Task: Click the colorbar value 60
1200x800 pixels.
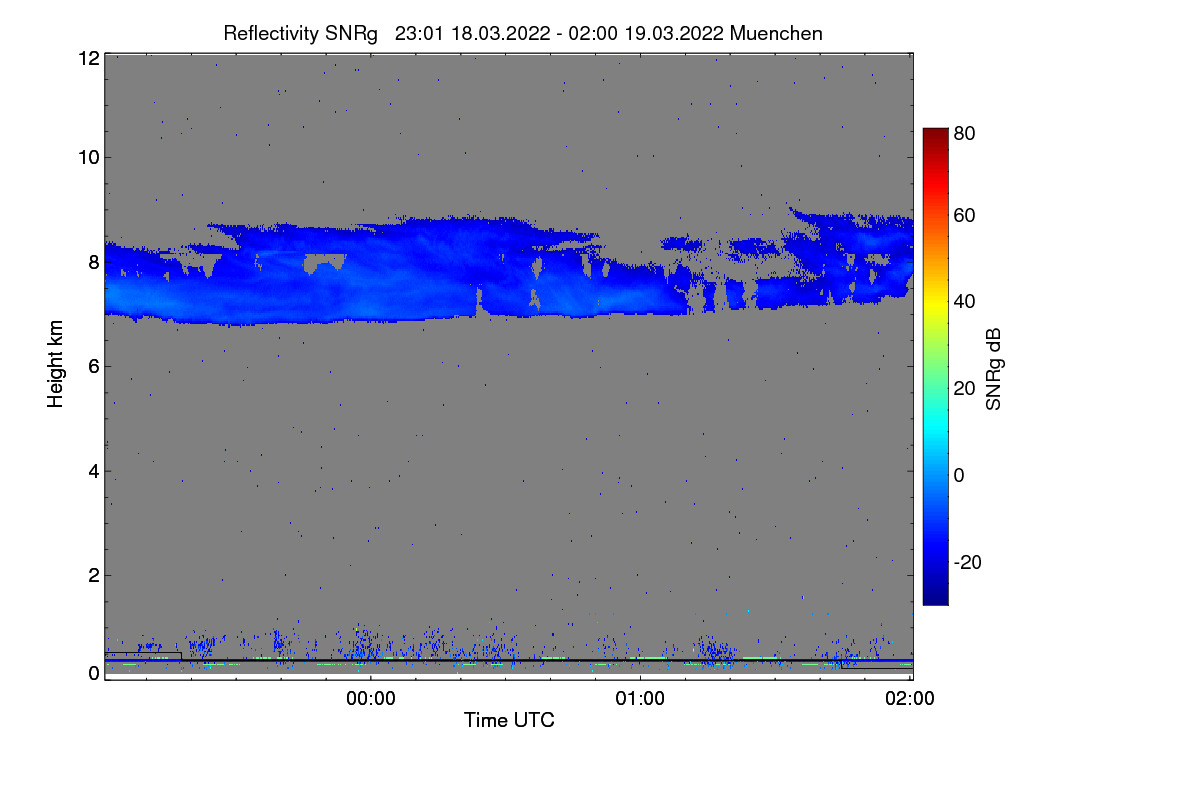Action: coord(965,216)
